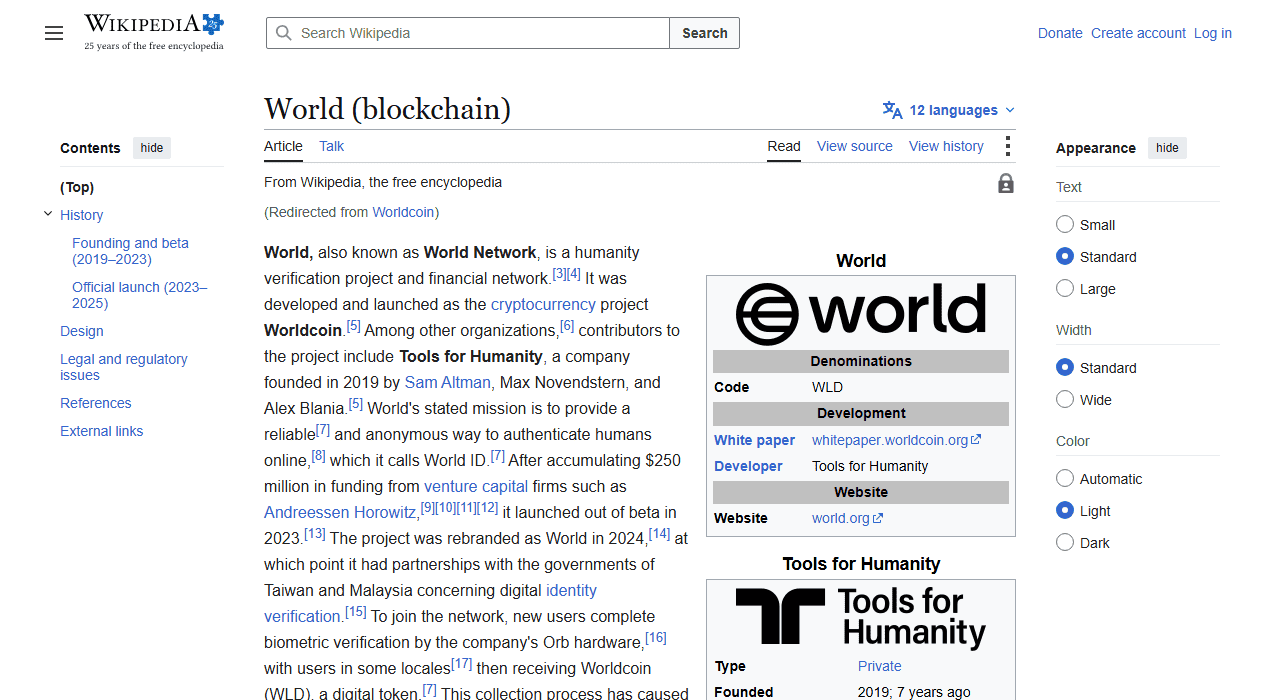Select Large text size
The height and width of the screenshot is (700, 1280).
tap(1065, 289)
